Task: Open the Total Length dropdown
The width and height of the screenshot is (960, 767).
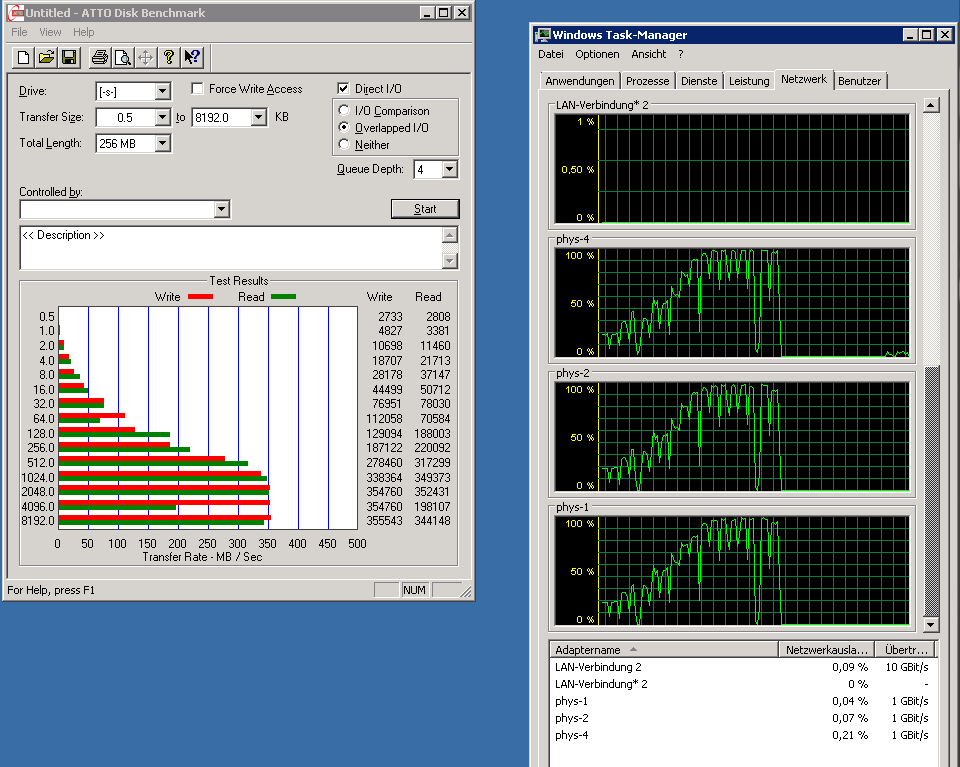Action: tap(162, 143)
